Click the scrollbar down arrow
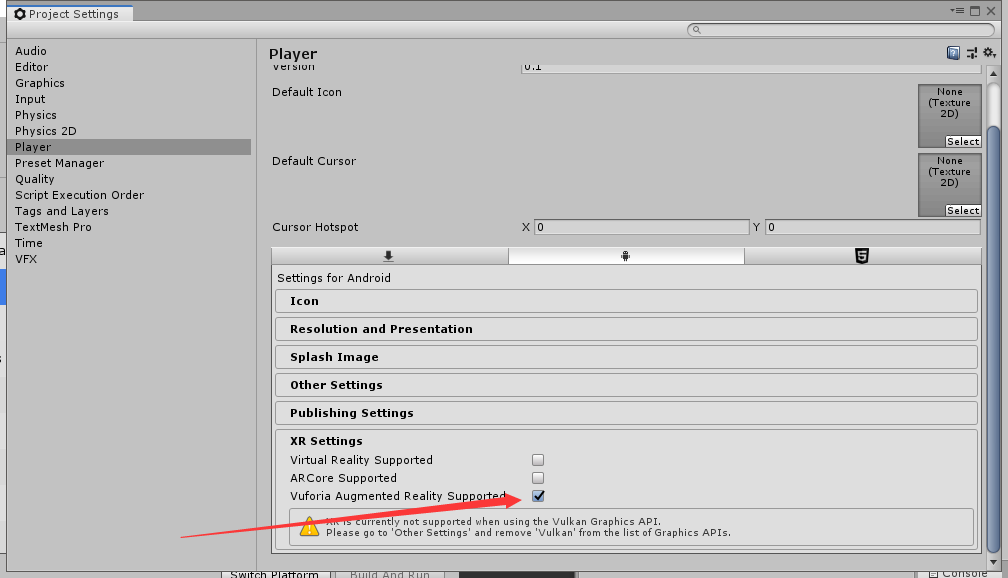The height and width of the screenshot is (578, 1008). coord(993,562)
